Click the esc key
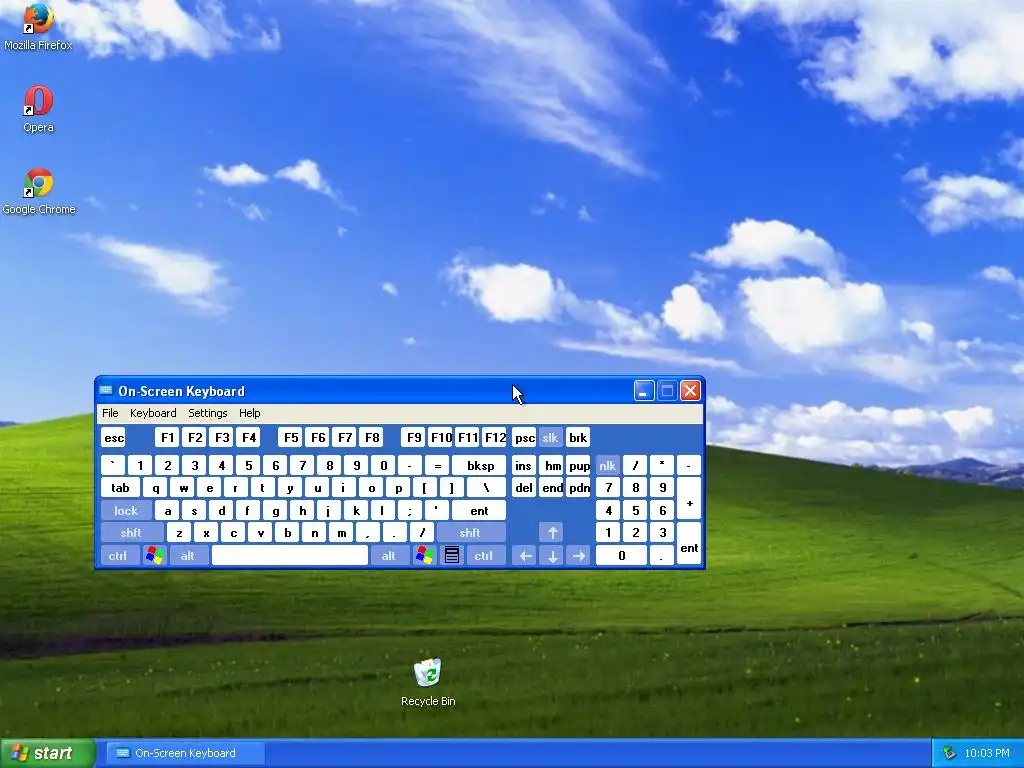Screen dimensions: 1024x768 pyautogui.click(x=114, y=438)
